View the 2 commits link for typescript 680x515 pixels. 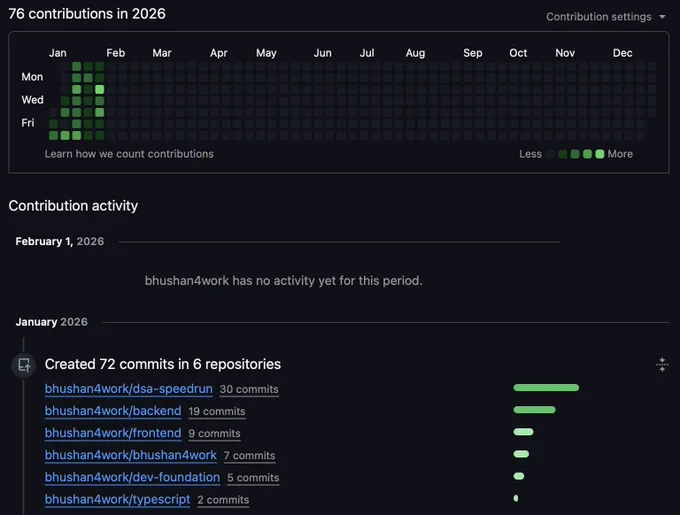pyautogui.click(x=223, y=500)
